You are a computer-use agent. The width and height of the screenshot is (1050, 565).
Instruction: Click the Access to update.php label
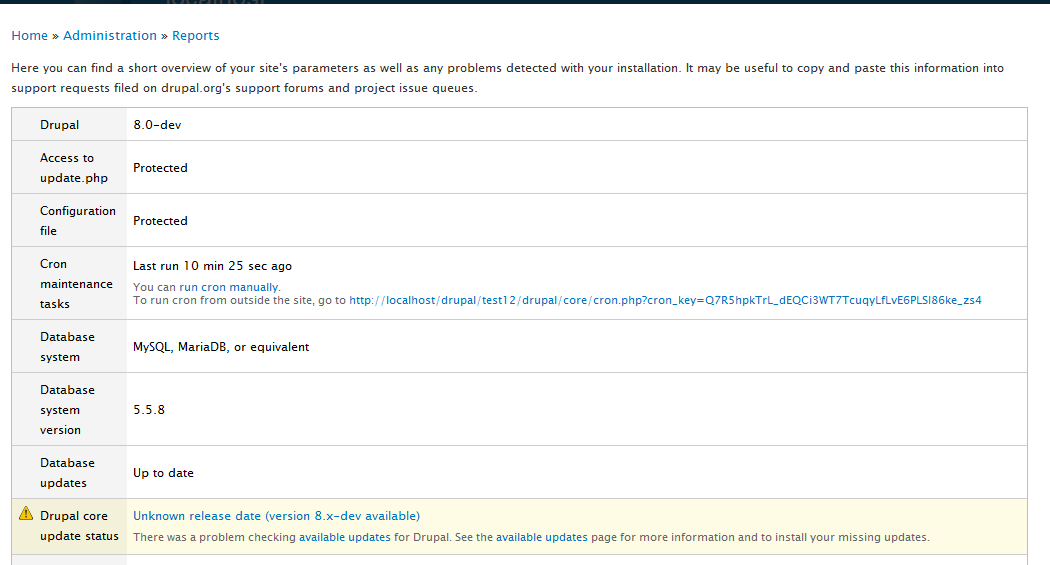coord(74,168)
